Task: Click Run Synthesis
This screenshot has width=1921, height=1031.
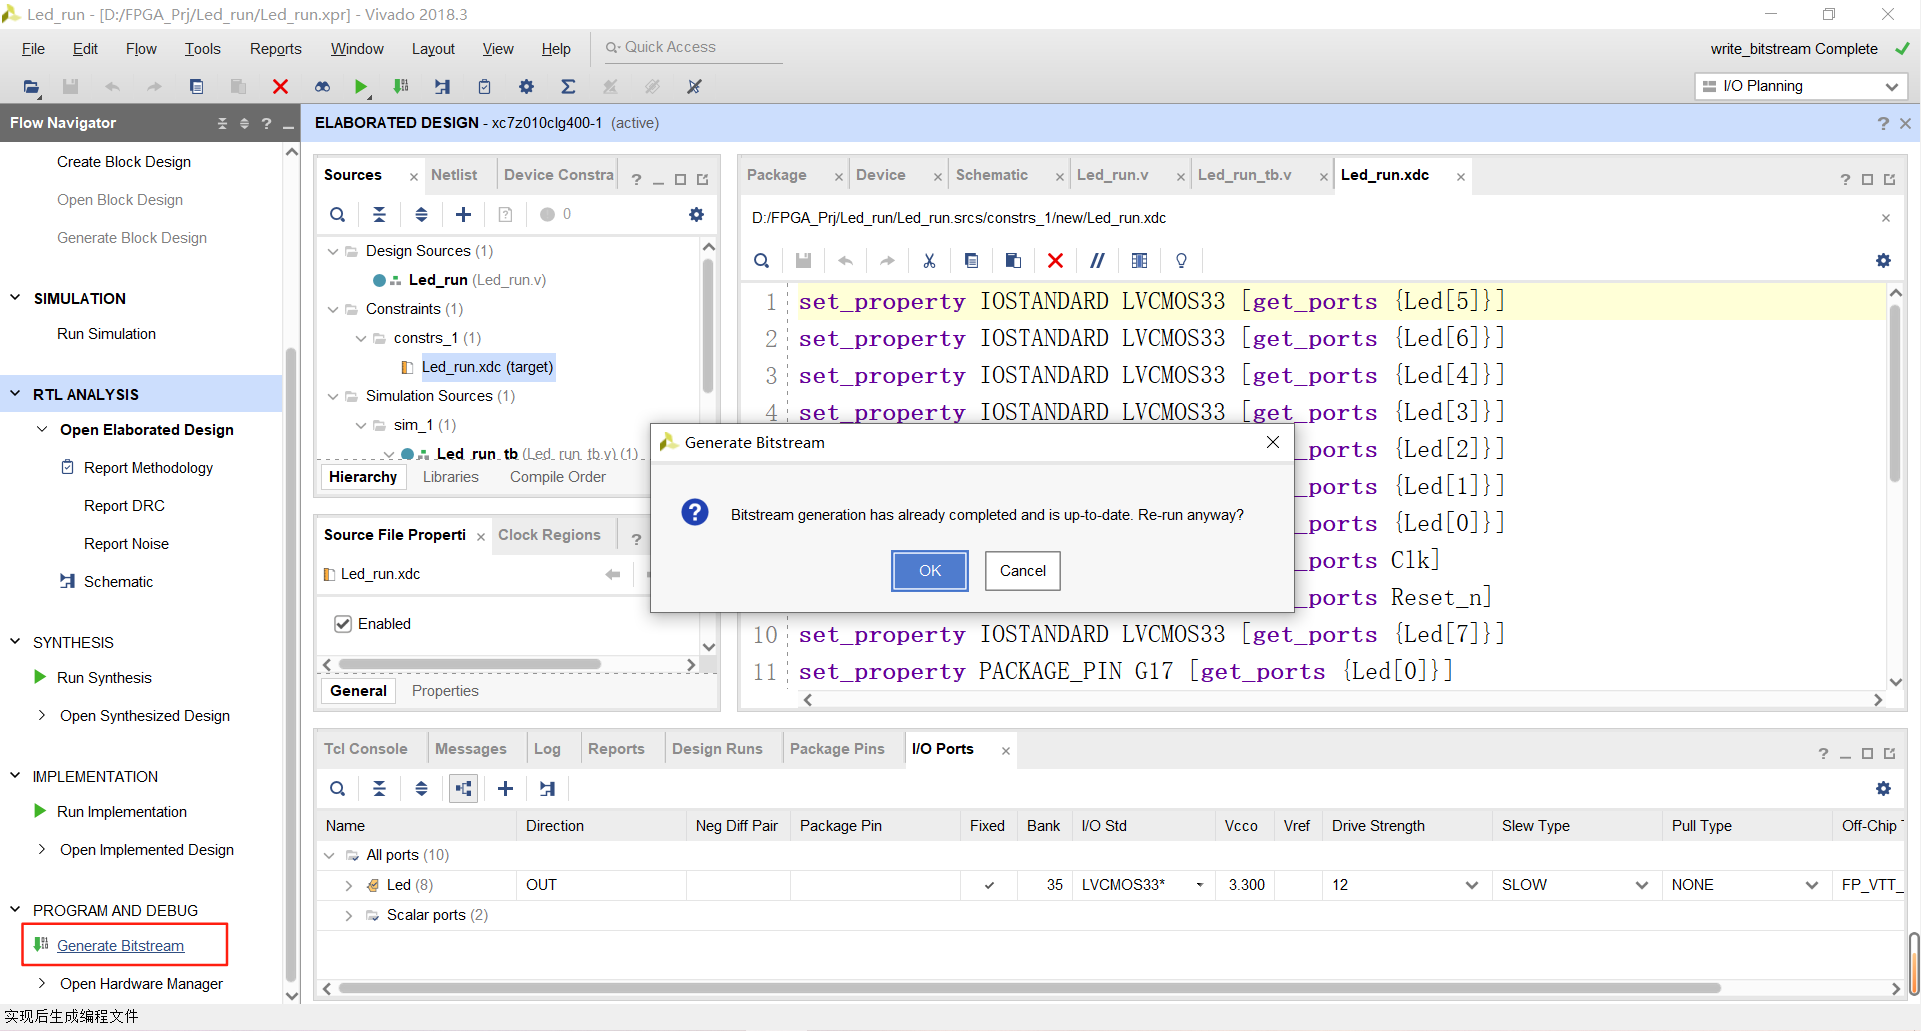Action: 104,678
